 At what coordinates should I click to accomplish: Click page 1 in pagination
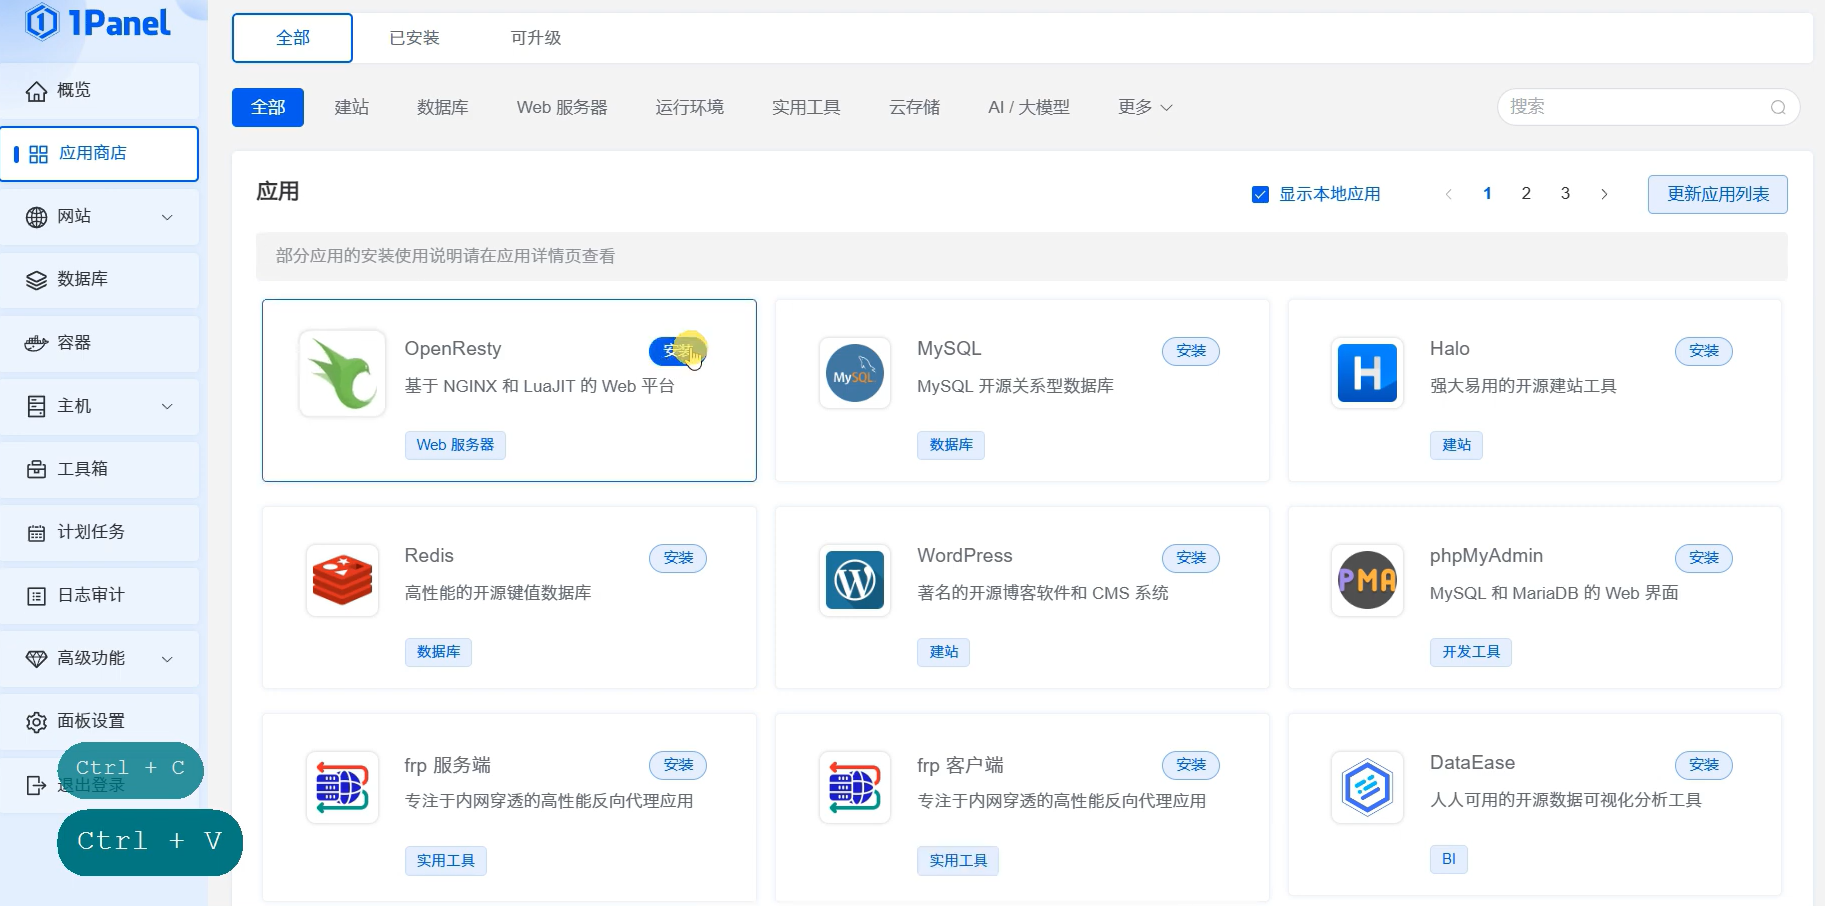pos(1487,194)
